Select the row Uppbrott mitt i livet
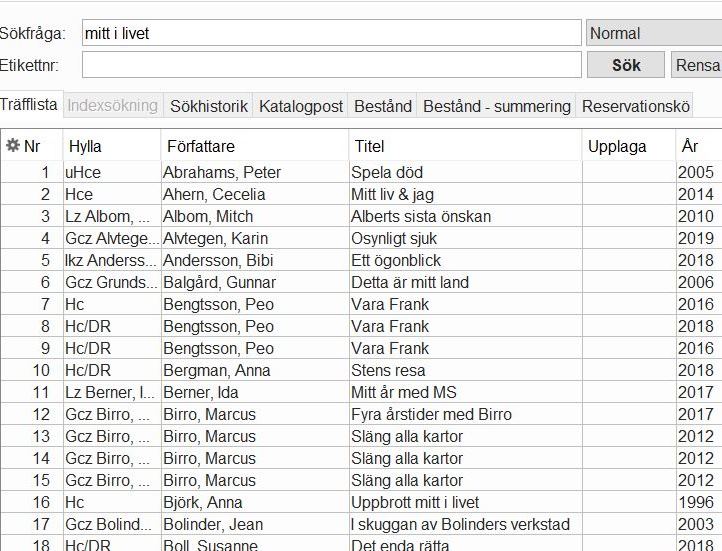 pyautogui.click(x=361, y=502)
